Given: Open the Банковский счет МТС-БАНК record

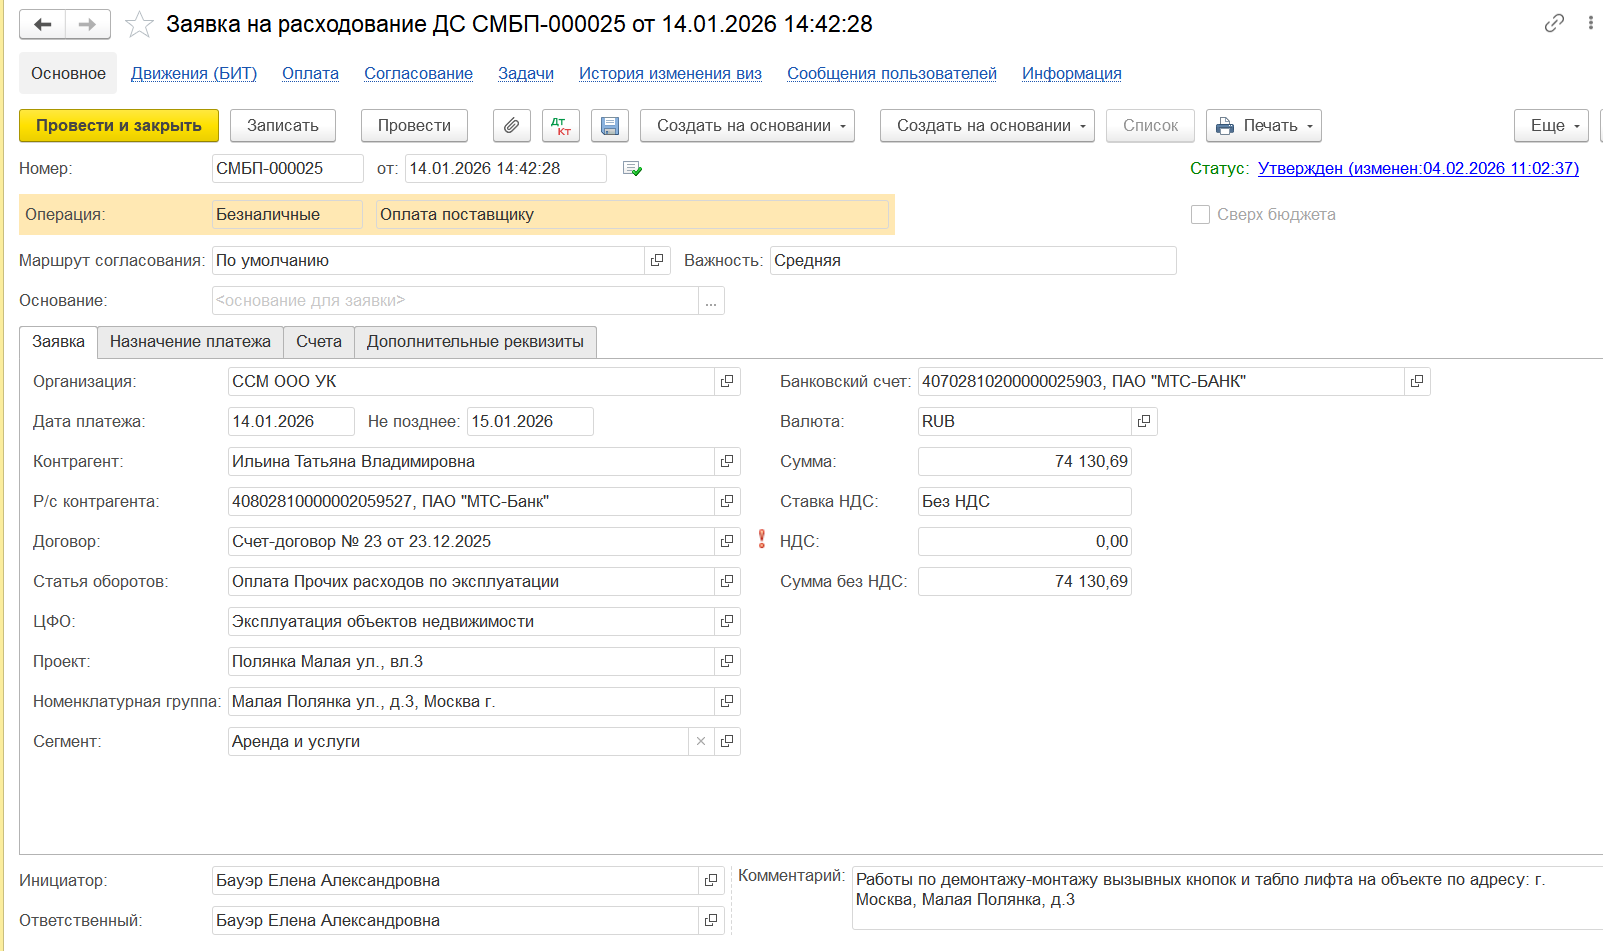Looking at the screenshot, I should pos(1417,382).
